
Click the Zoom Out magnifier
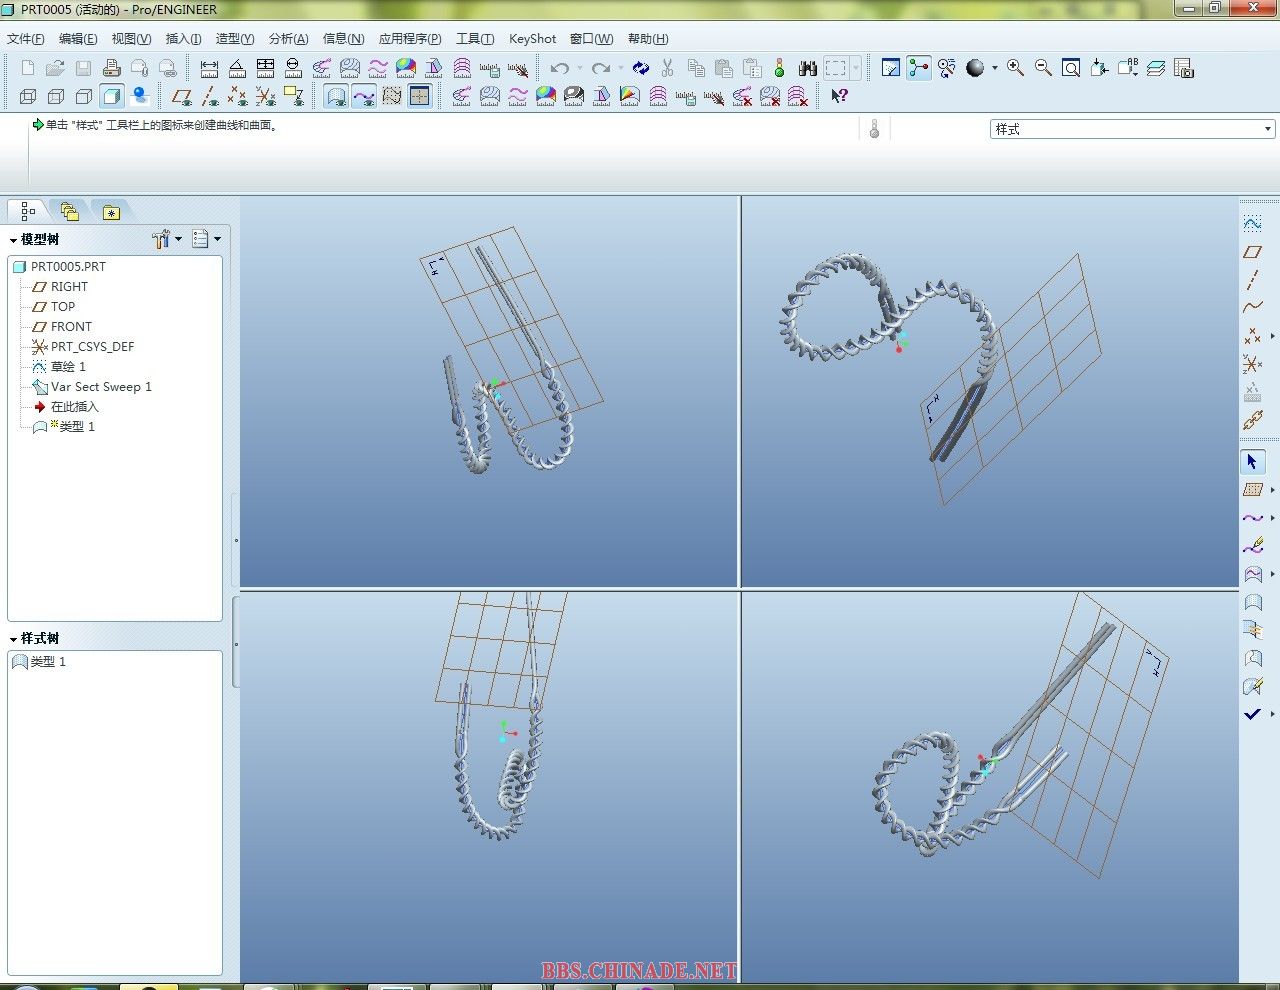point(1043,68)
